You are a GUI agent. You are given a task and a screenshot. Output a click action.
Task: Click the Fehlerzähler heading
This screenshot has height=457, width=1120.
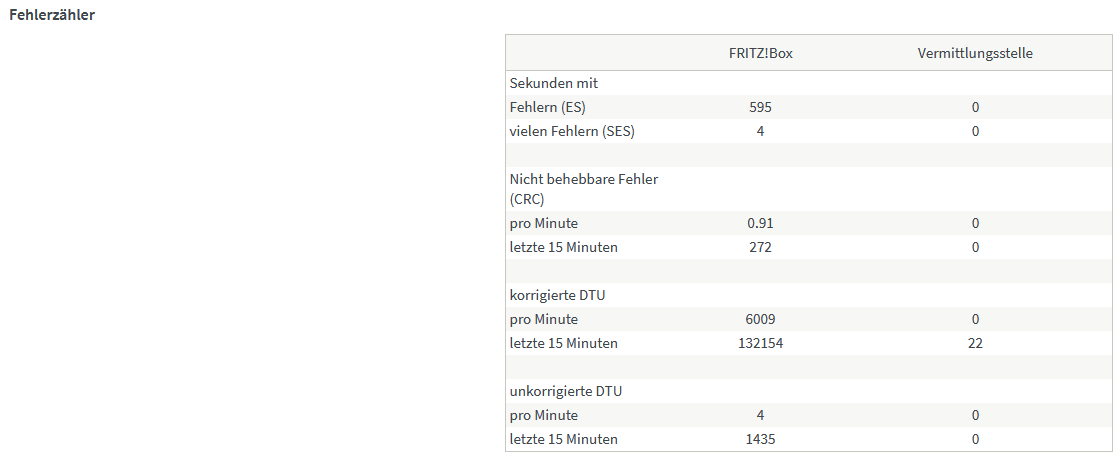tap(51, 15)
